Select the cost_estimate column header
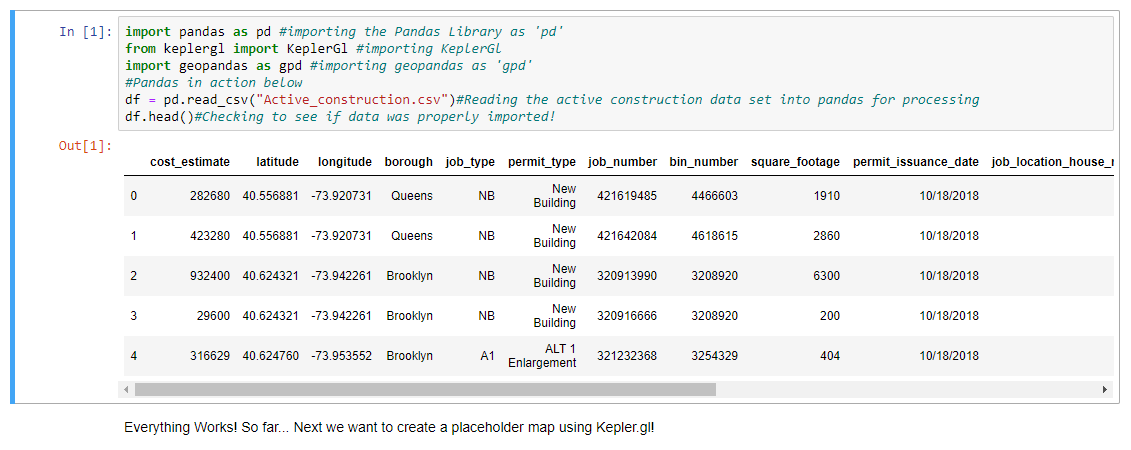Image resolution: width=1131 pixels, height=450 pixels. pyautogui.click(x=189, y=162)
